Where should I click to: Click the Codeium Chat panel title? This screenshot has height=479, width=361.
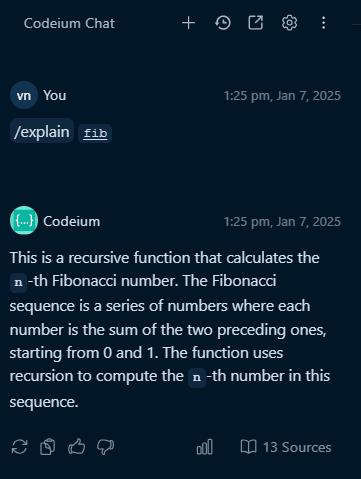(69, 23)
